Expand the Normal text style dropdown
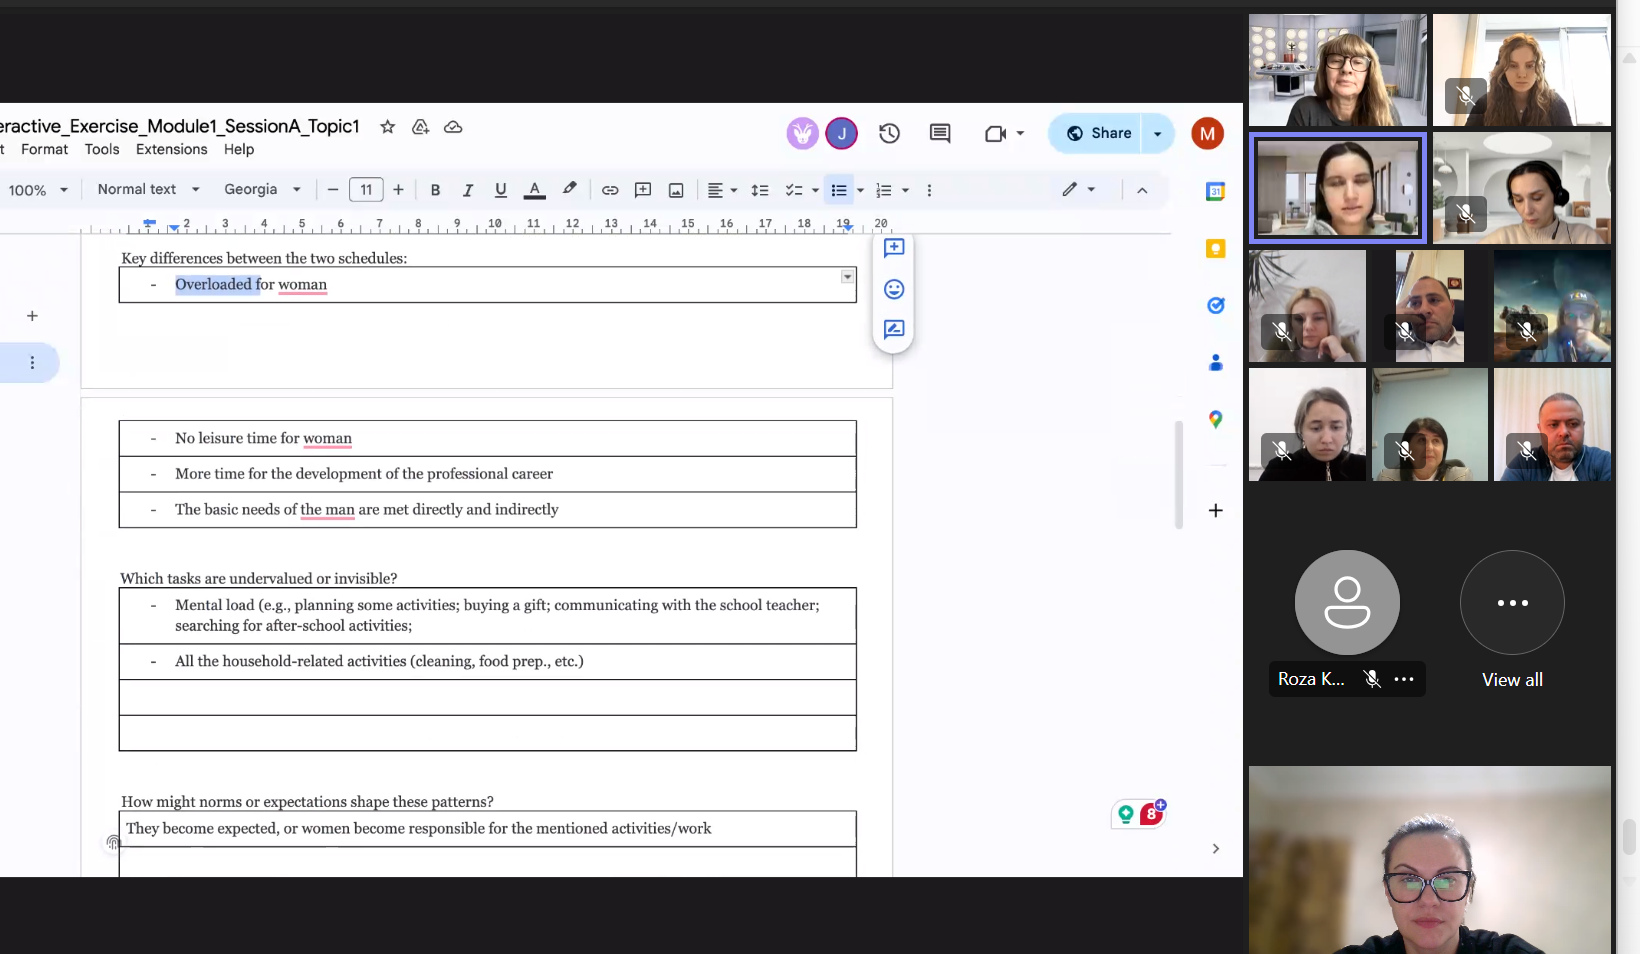The width and height of the screenshot is (1640, 954). pyautogui.click(x=148, y=190)
